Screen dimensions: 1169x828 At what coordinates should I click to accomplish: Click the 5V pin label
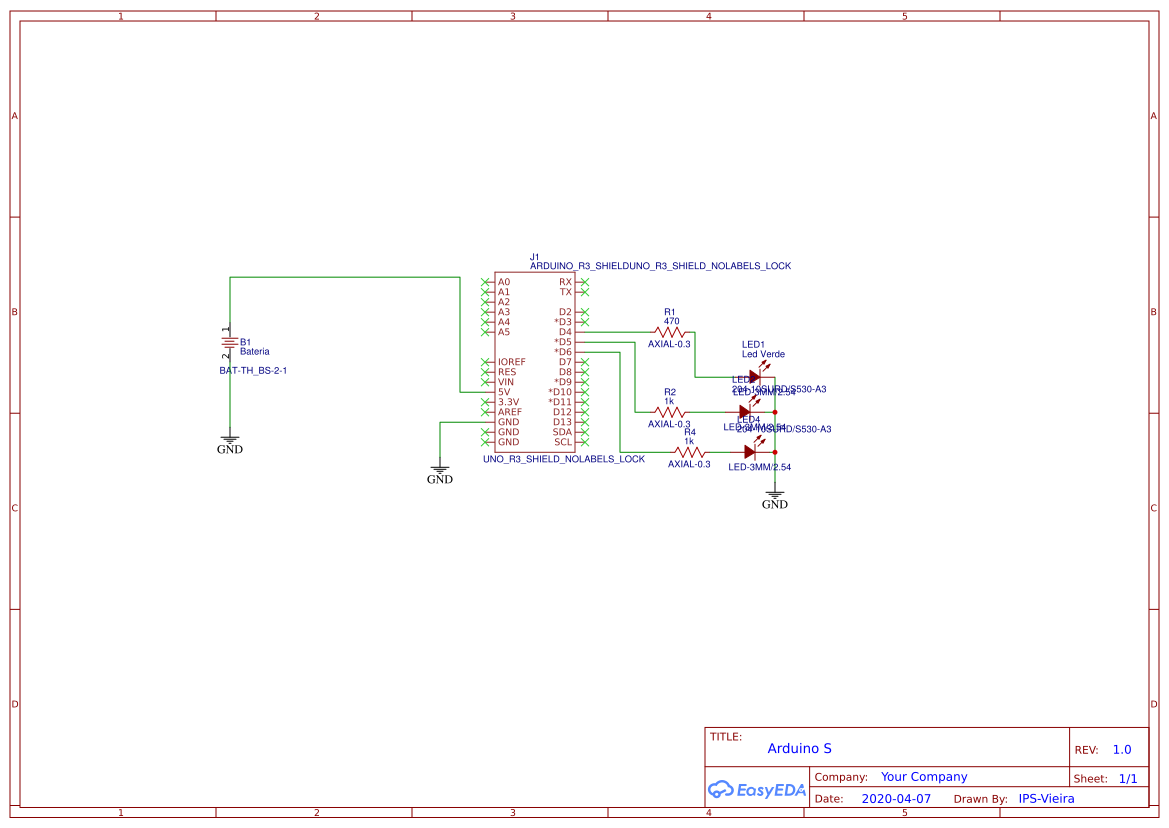(x=504, y=392)
